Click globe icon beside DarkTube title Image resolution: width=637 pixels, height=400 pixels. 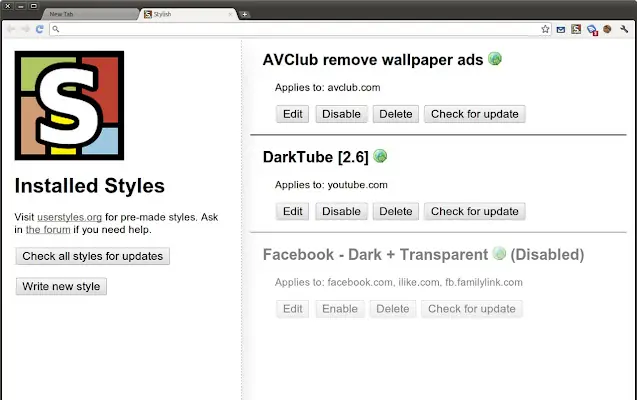380,156
